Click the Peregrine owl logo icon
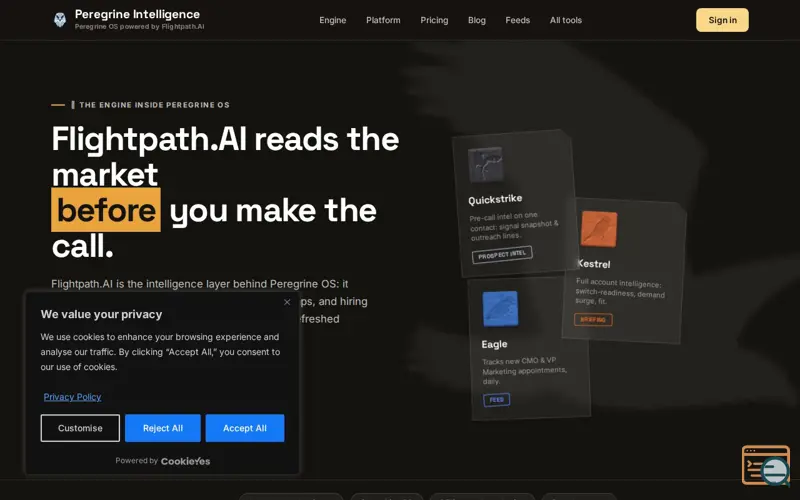The height and width of the screenshot is (500, 800). (60, 20)
